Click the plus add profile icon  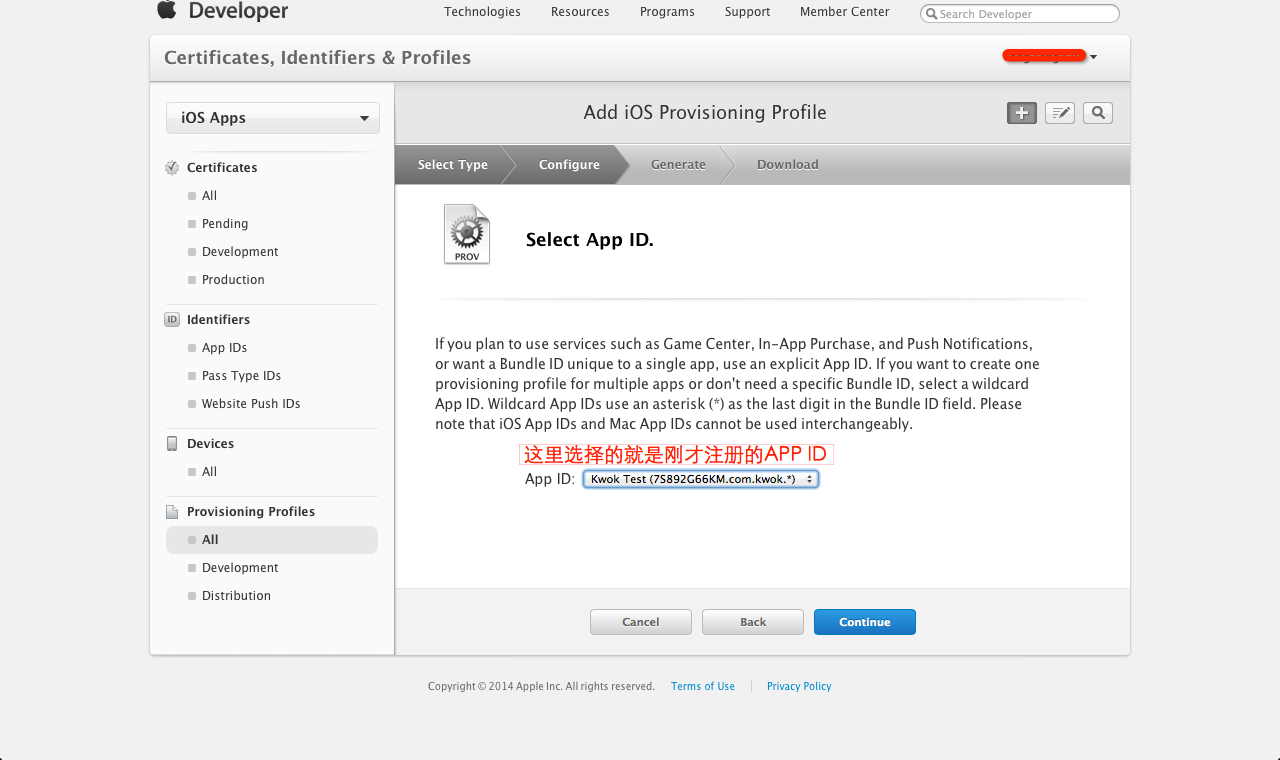point(1021,113)
